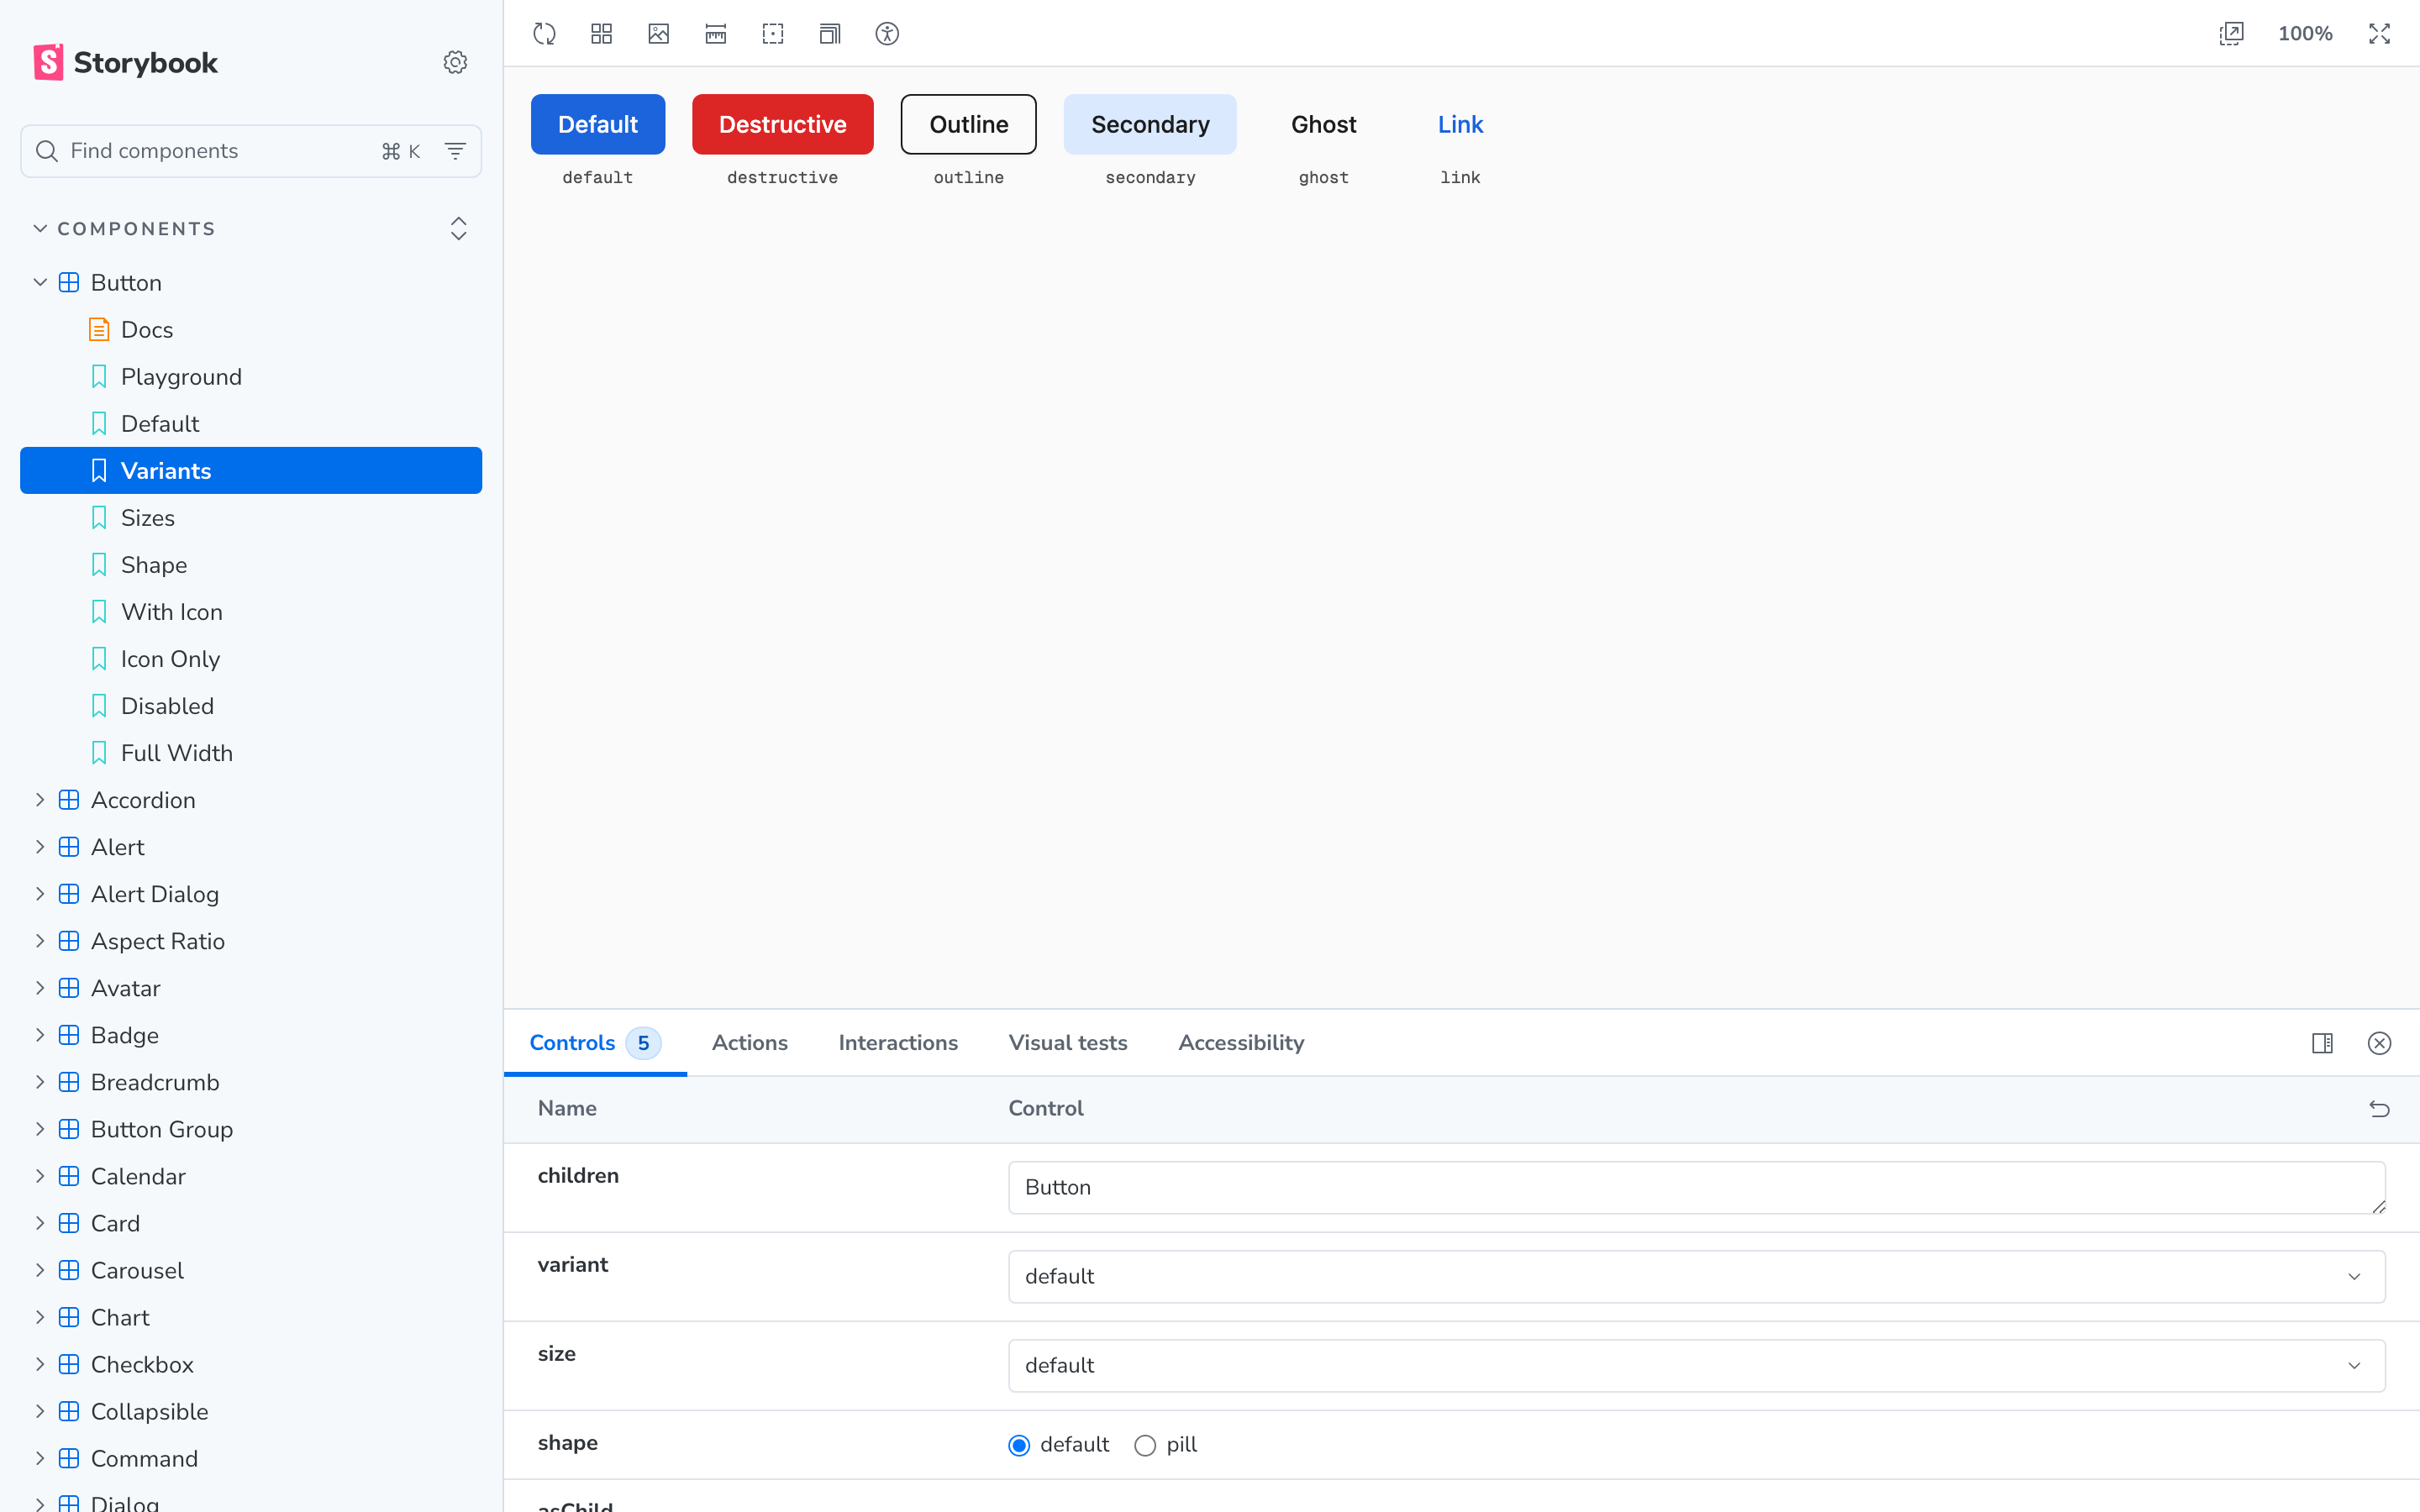The width and height of the screenshot is (2420, 1512).
Task: Expand the Alert Dialog chevron
Action: [x=40, y=894]
